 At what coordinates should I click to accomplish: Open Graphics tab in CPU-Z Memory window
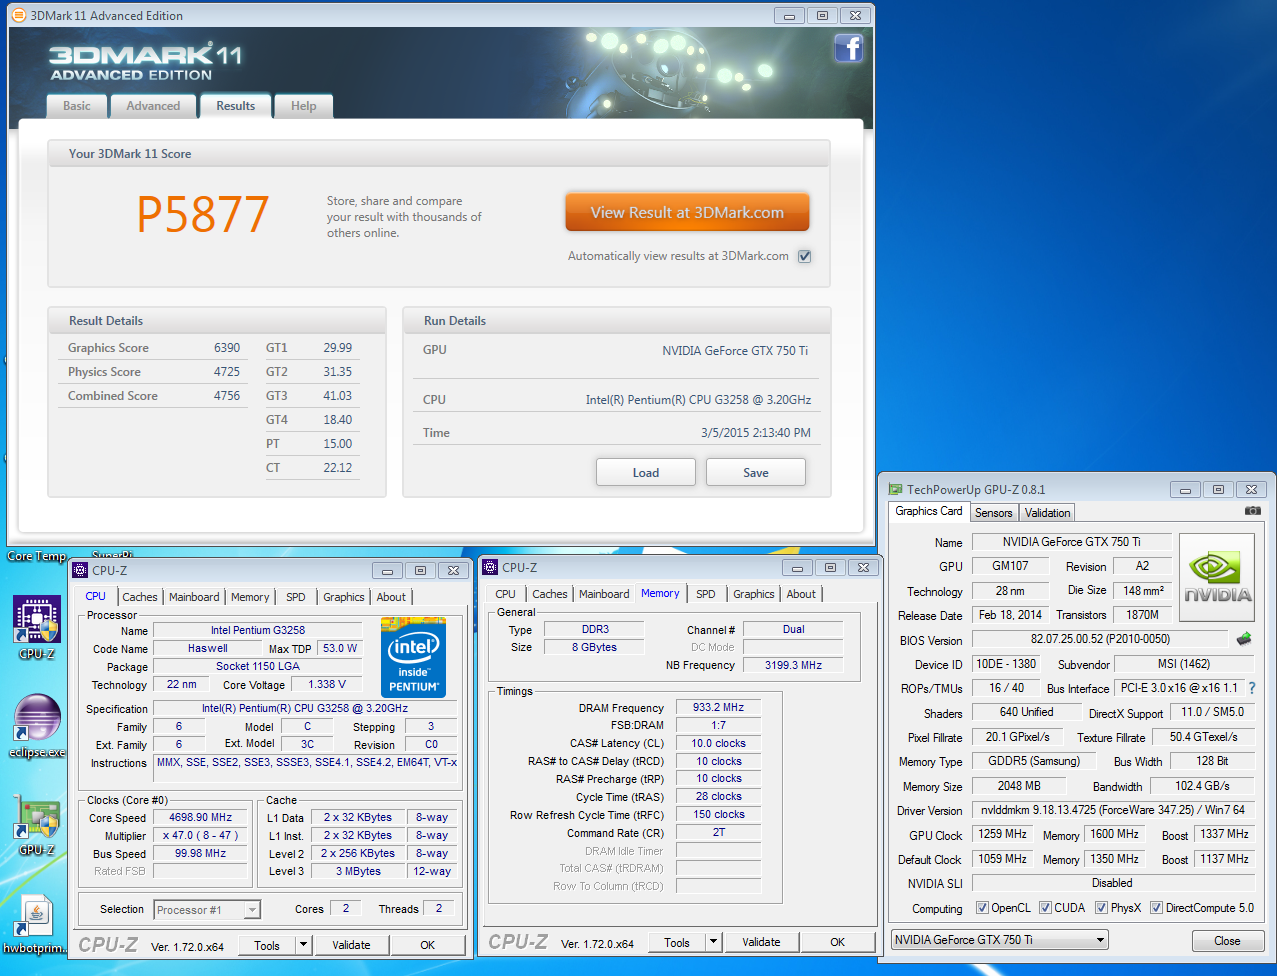point(754,594)
